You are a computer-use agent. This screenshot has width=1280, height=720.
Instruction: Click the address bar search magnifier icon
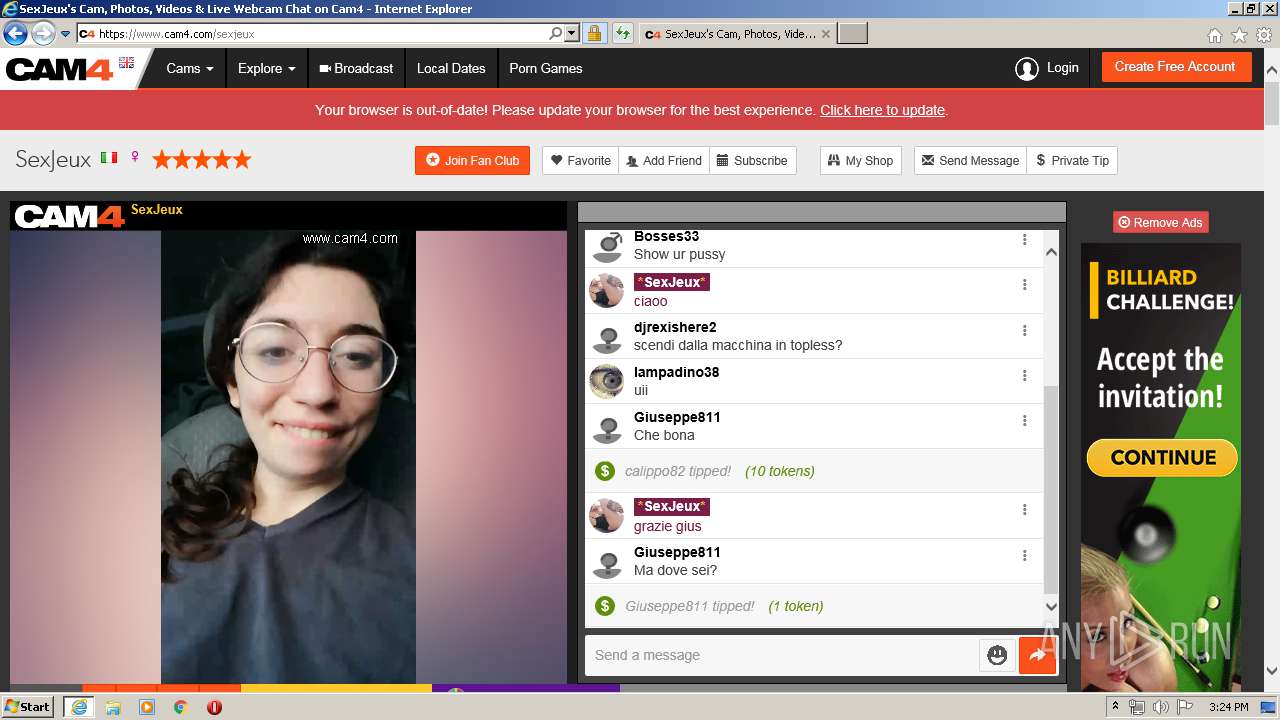click(x=556, y=33)
